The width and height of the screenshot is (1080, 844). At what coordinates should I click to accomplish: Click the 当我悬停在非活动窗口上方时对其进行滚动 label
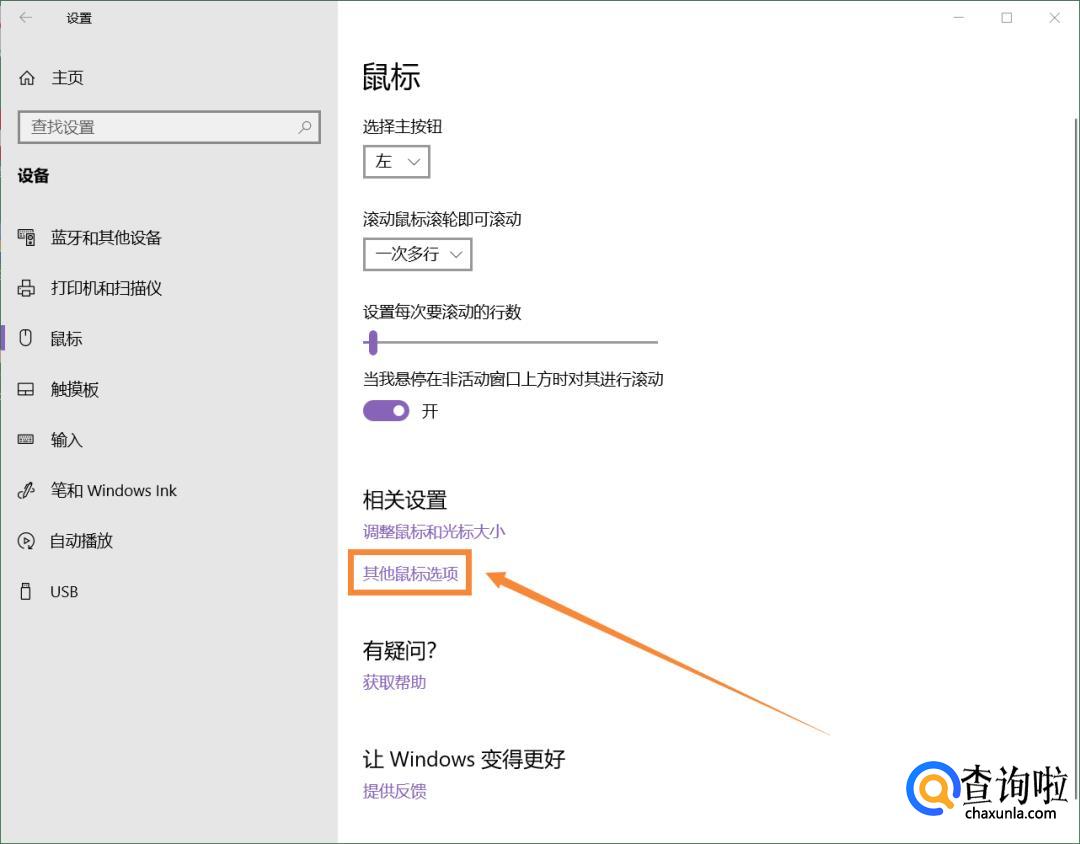click(x=513, y=379)
